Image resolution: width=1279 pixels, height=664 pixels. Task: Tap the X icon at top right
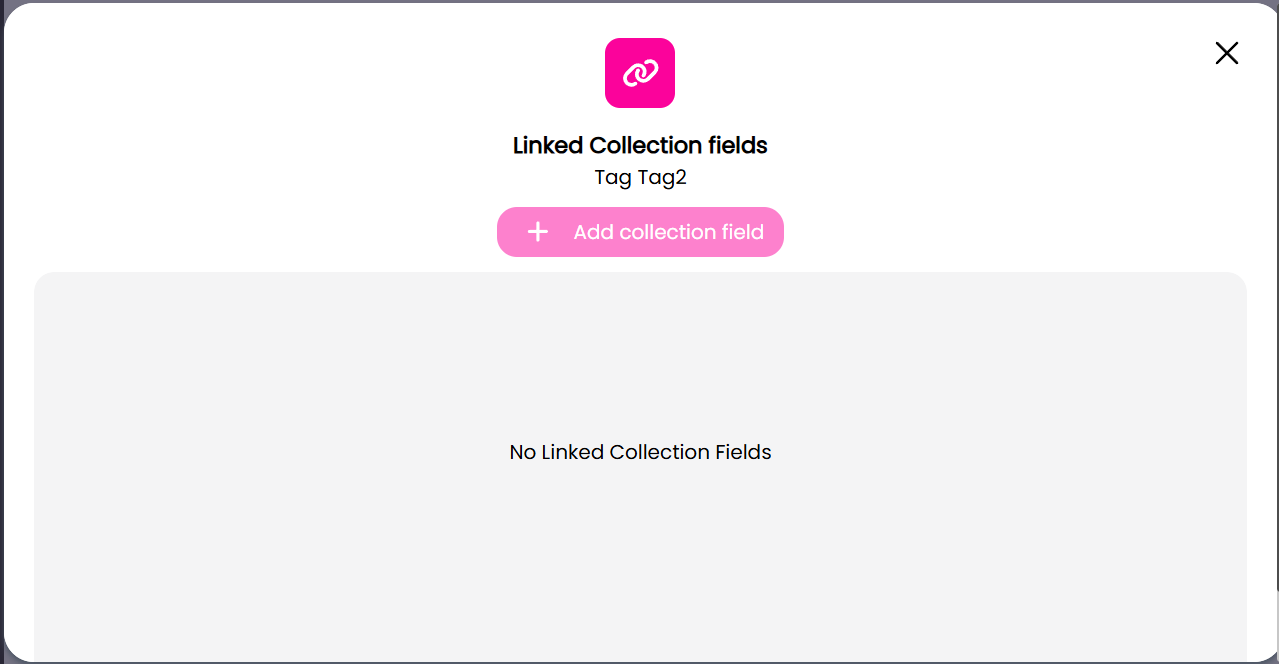pyautogui.click(x=1226, y=53)
